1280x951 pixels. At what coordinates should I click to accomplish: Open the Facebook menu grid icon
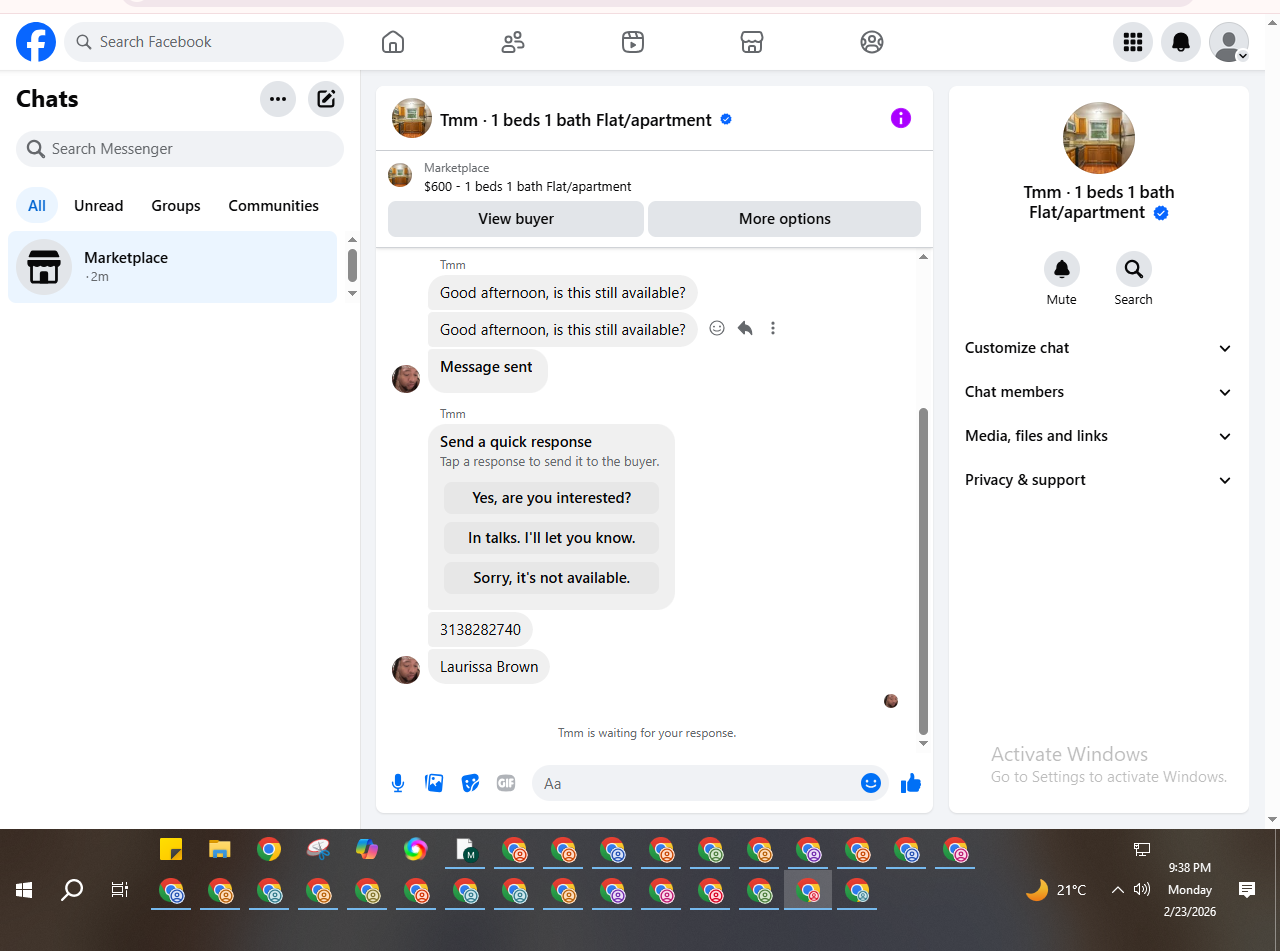click(1133, 42)
